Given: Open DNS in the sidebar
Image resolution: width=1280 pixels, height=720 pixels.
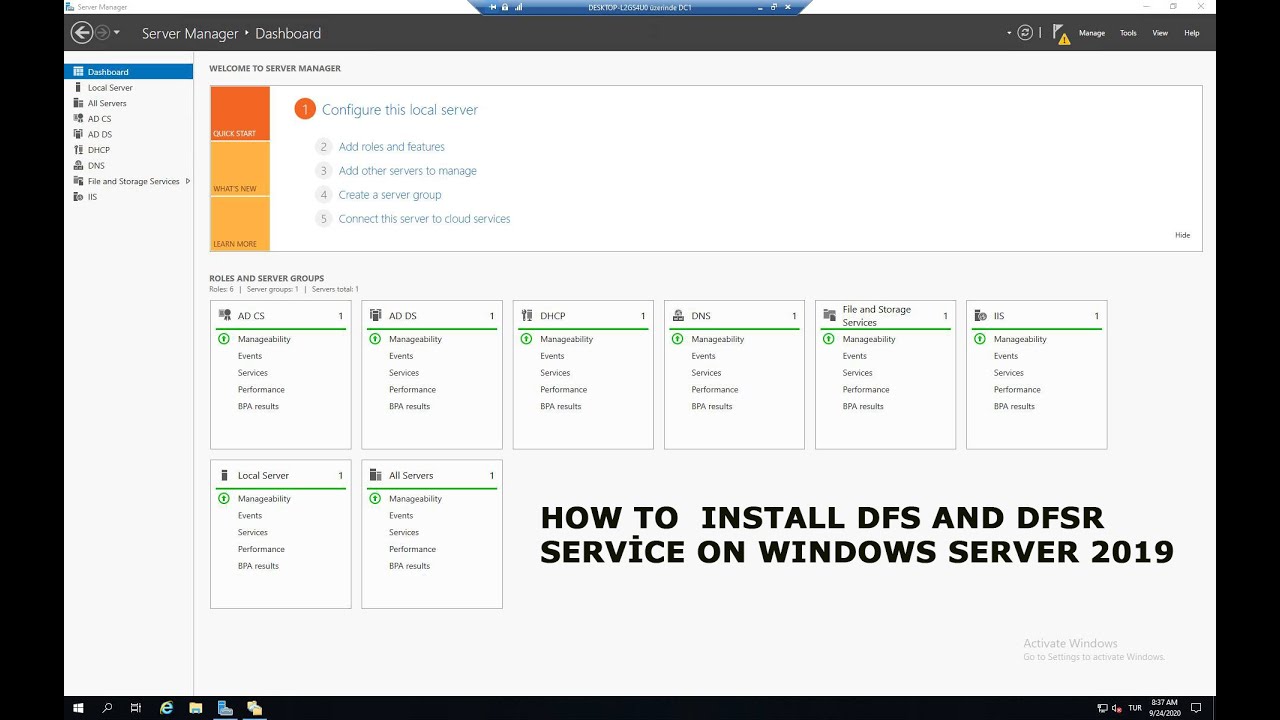Looking at the screenshot, I should [128, 166].
